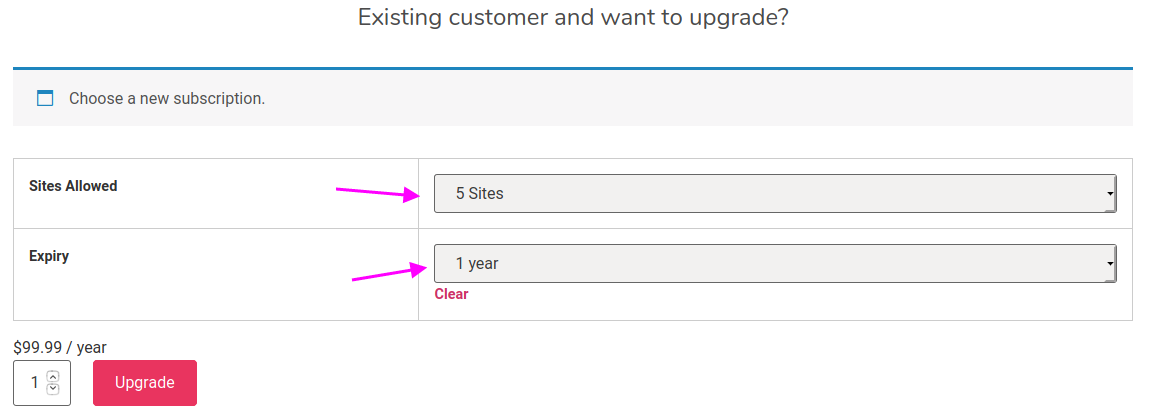Click the 'Choose a new subscription.' notice text
The image size is (1149, 415).
pos(167,98)
